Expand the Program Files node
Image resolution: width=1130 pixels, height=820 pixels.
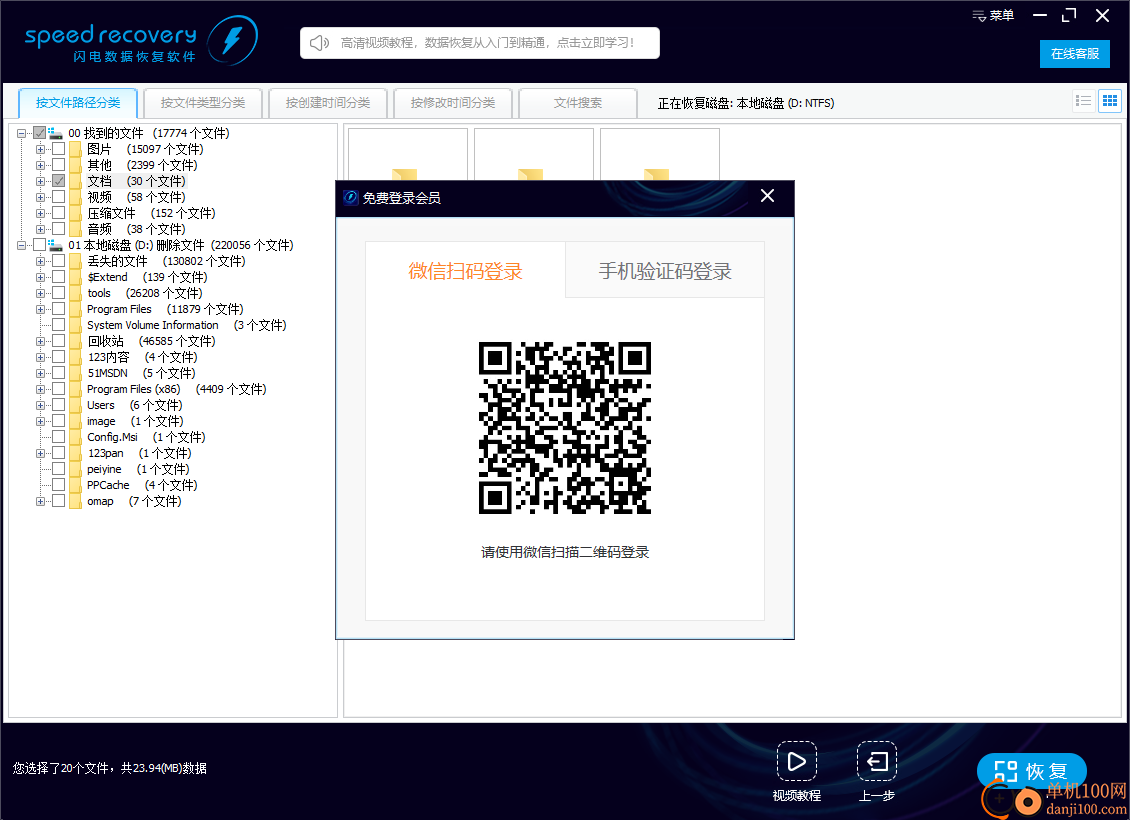click(40, 309)
